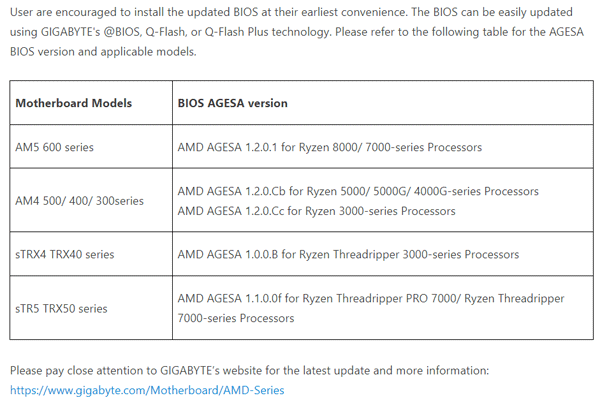
Task: Select the "sTR5 TRX50 series" cell
Action: [x=61, y=308]
